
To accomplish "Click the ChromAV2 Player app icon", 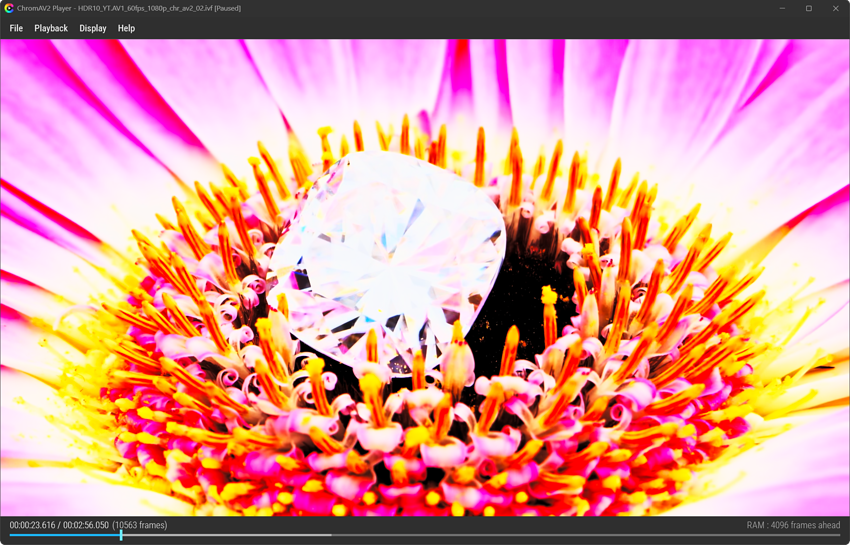I will click(9, 8).
